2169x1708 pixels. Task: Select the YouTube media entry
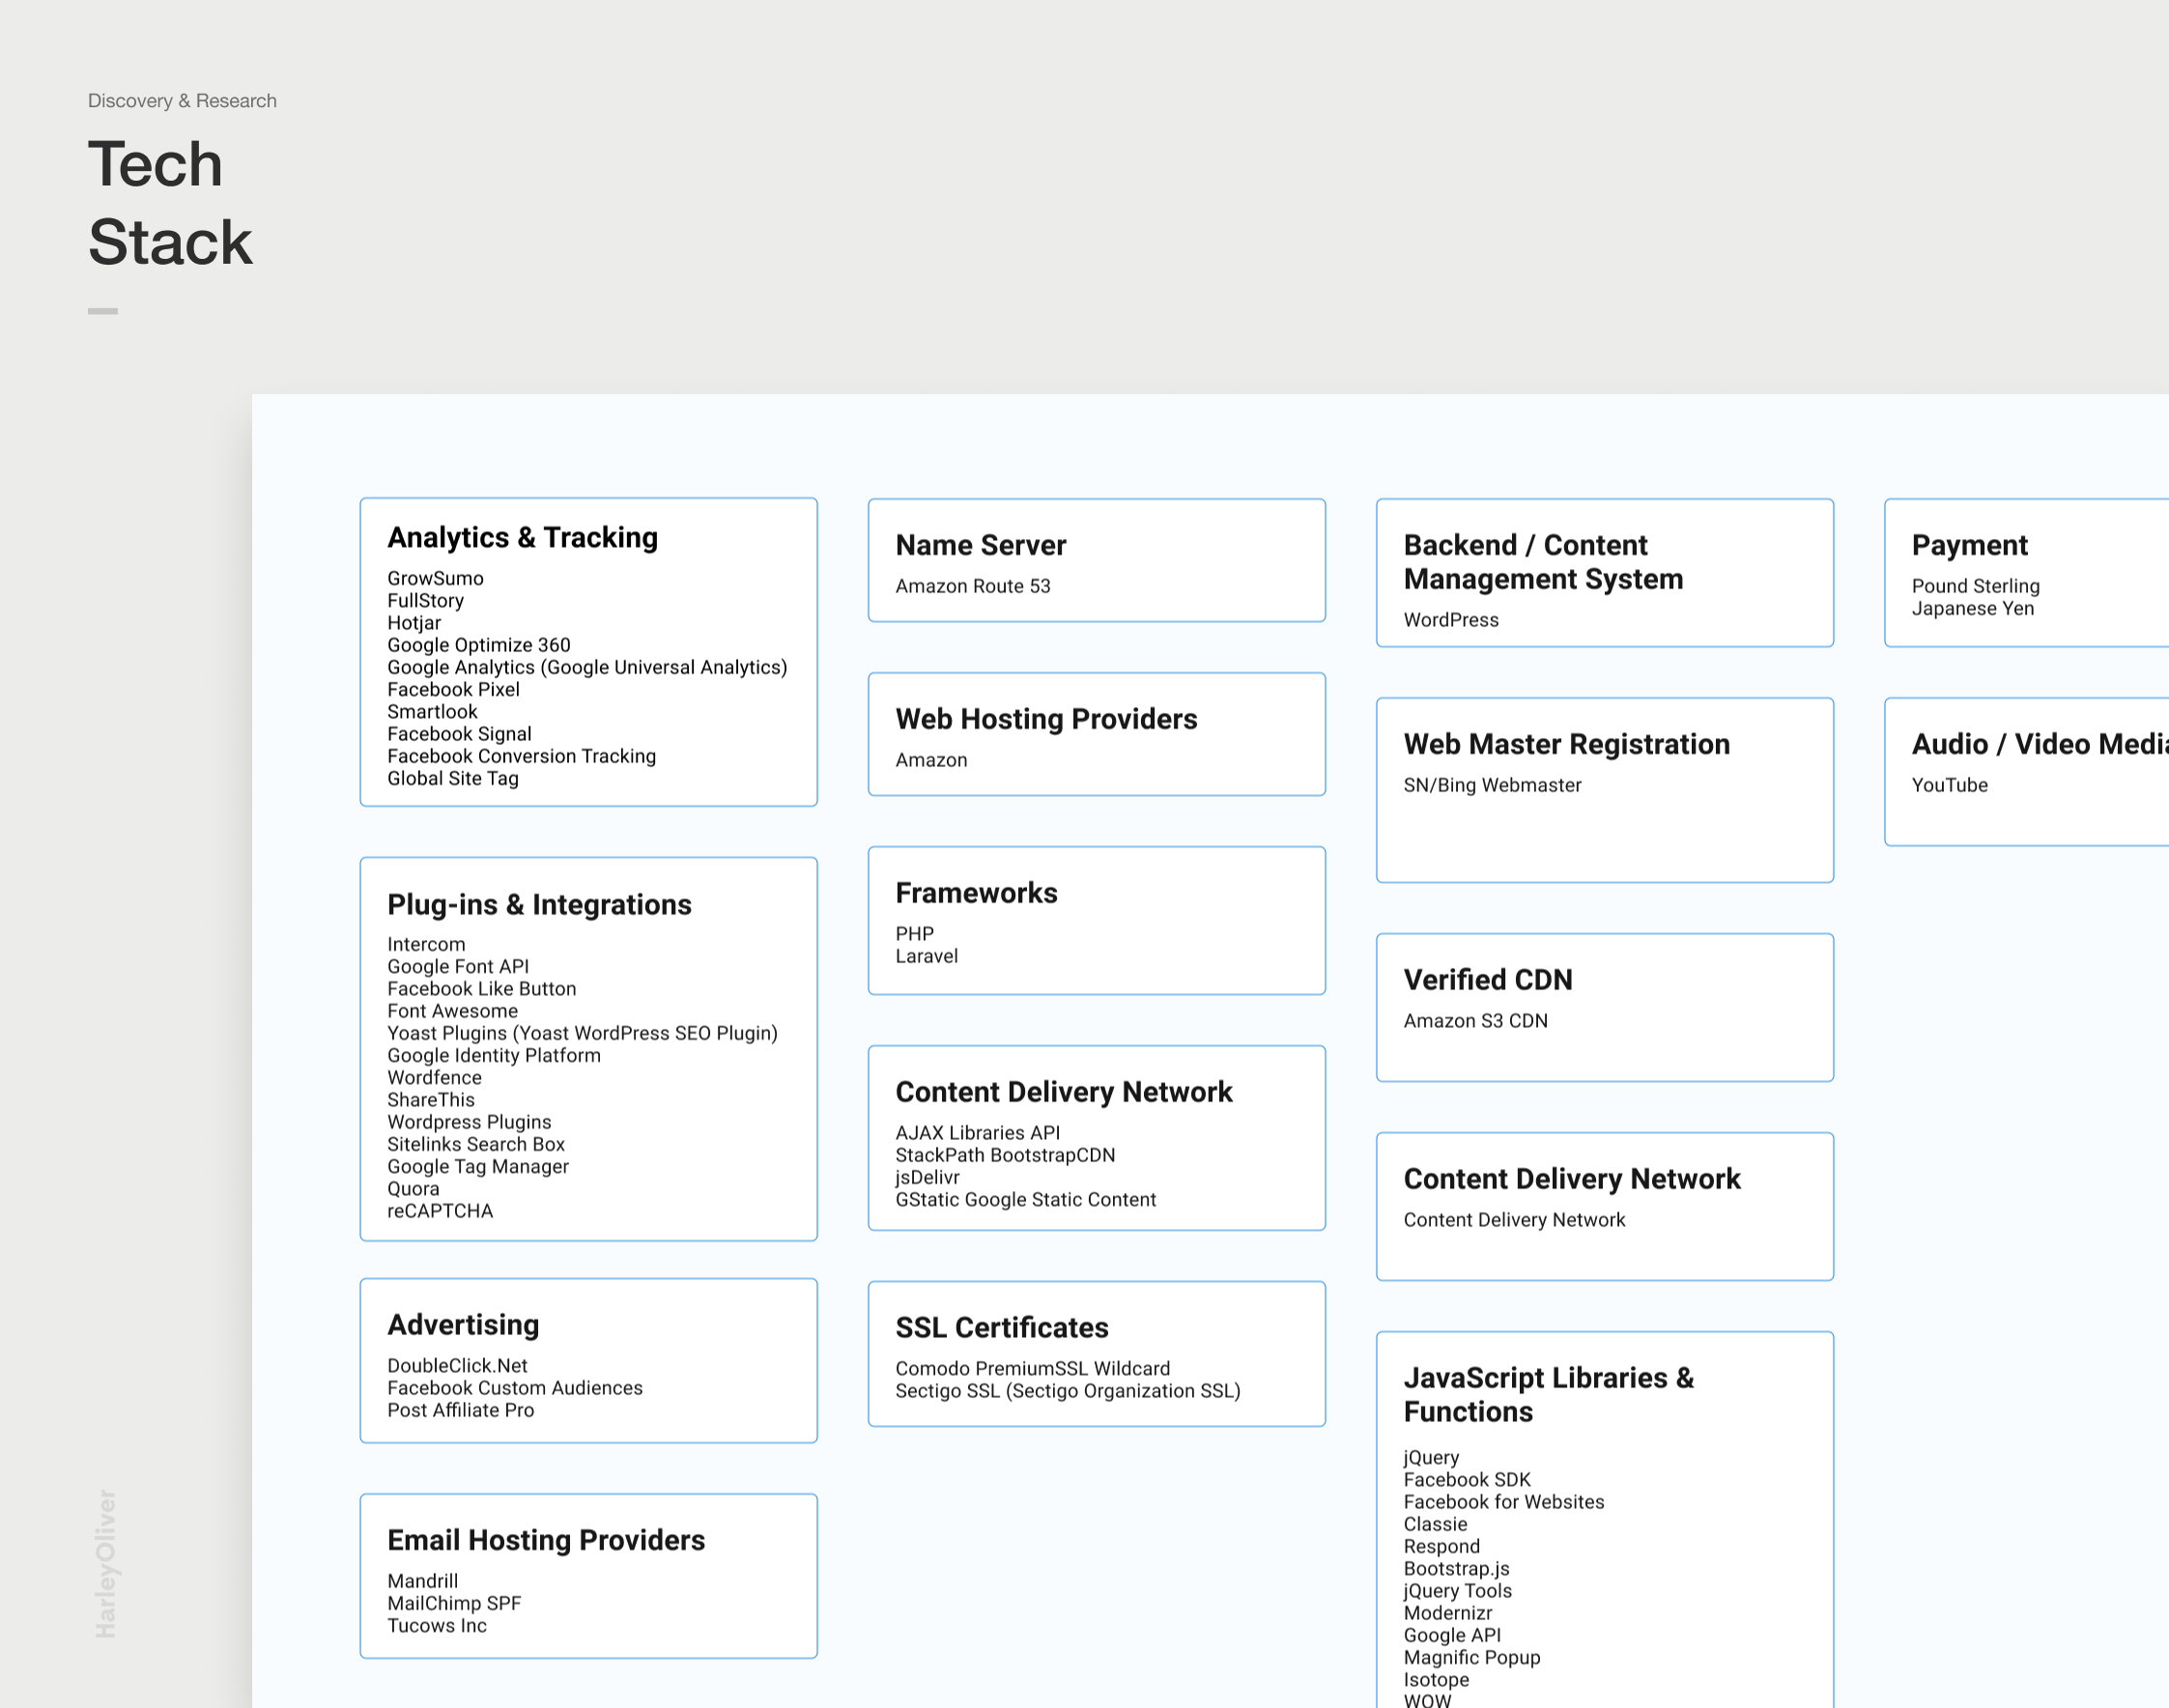pos(1949,786)
